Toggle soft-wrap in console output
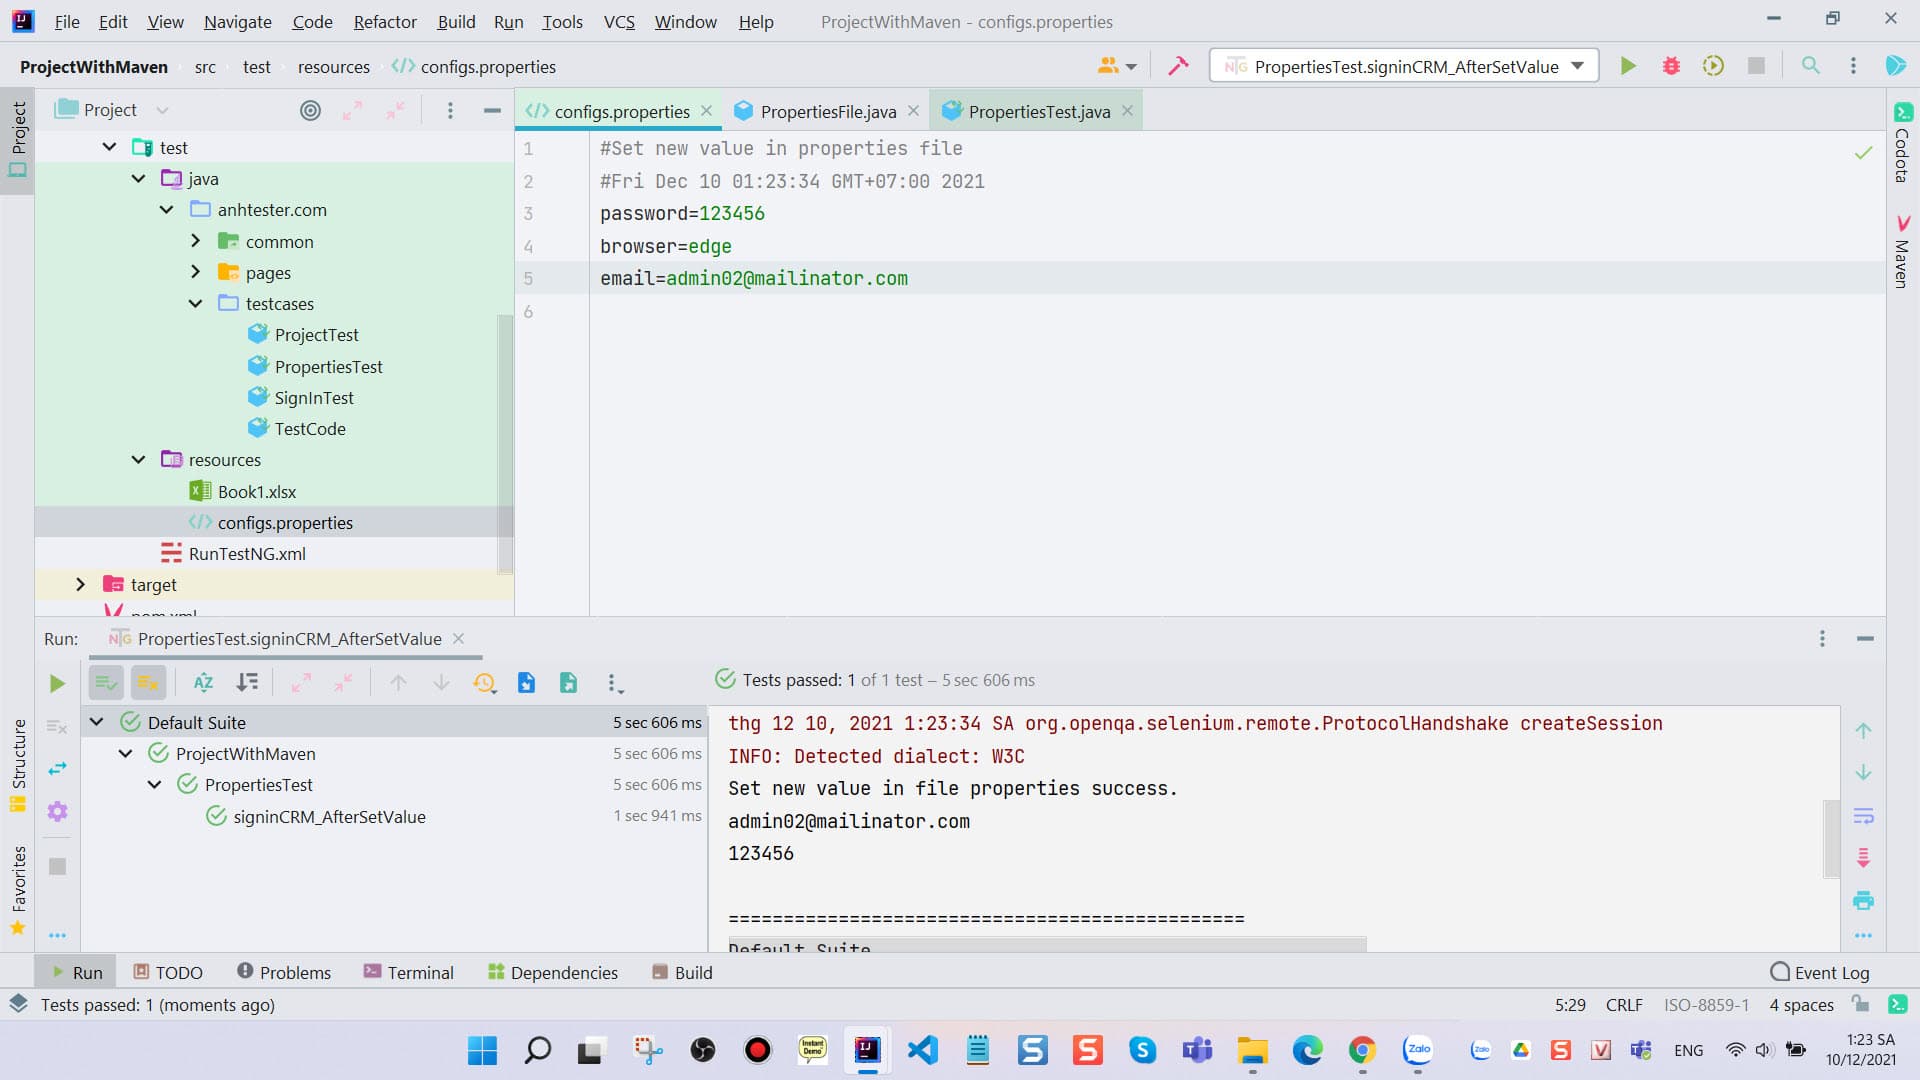1920x1080 pixels. click(x=1863, y=816)
